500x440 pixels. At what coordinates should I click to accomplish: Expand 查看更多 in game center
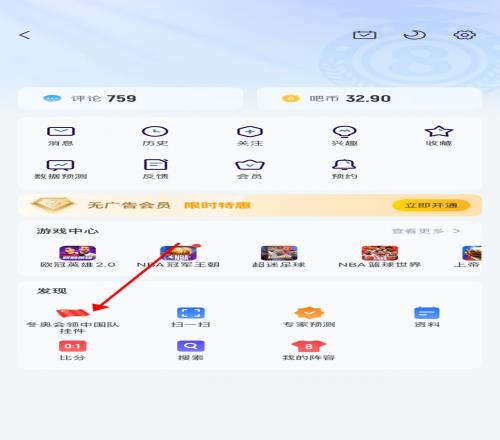(426, 231)
